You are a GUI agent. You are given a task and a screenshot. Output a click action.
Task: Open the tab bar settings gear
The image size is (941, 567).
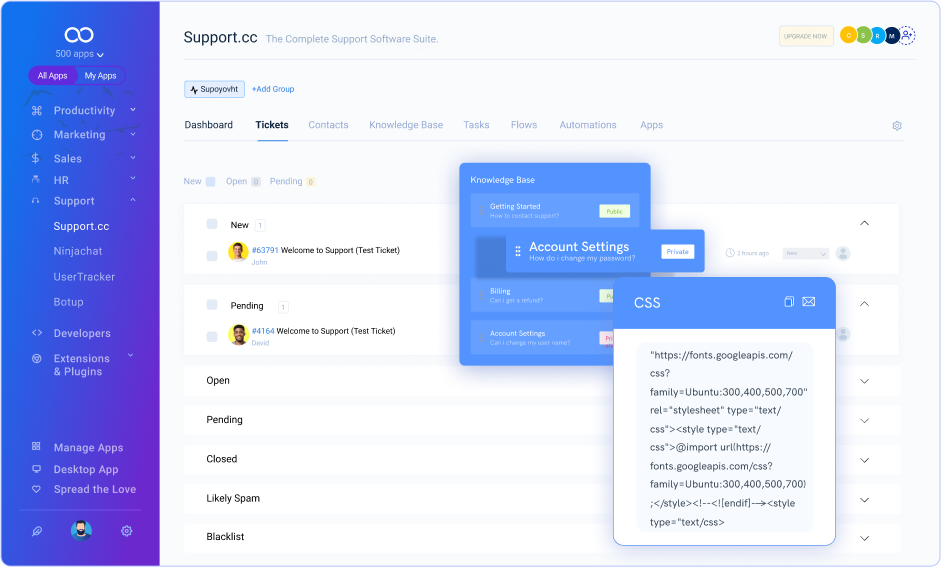pos(897,126)
